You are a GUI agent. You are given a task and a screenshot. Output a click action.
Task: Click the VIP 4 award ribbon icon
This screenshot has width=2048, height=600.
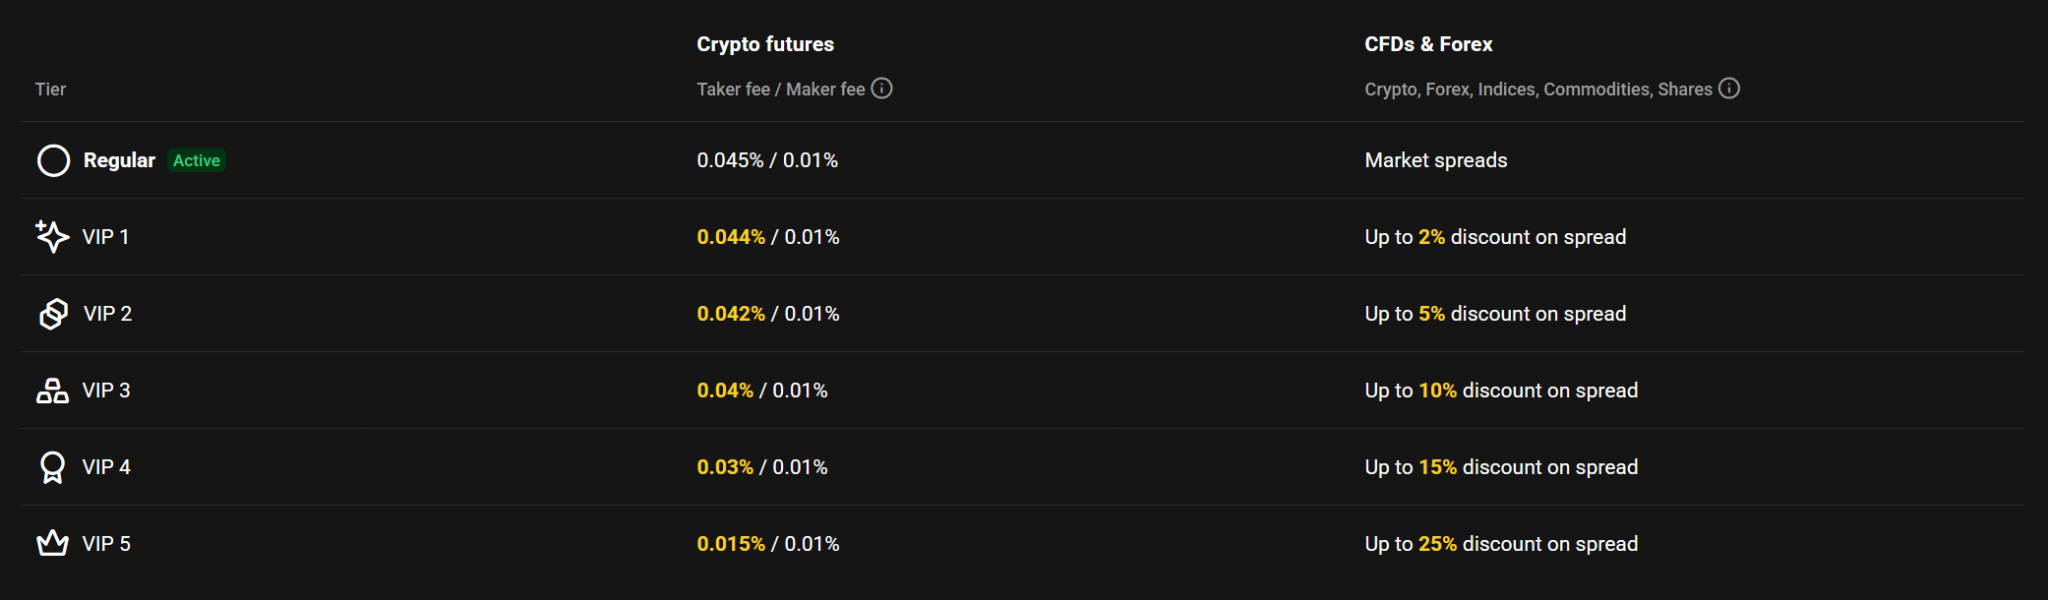pos(52,467)
